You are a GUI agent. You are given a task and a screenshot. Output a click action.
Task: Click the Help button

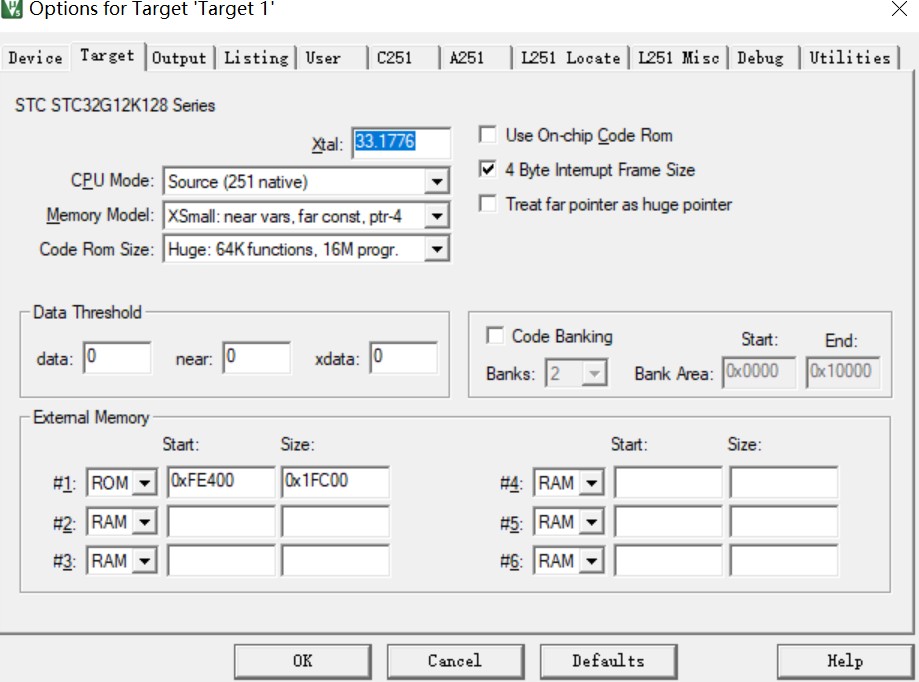coord(845,661)
